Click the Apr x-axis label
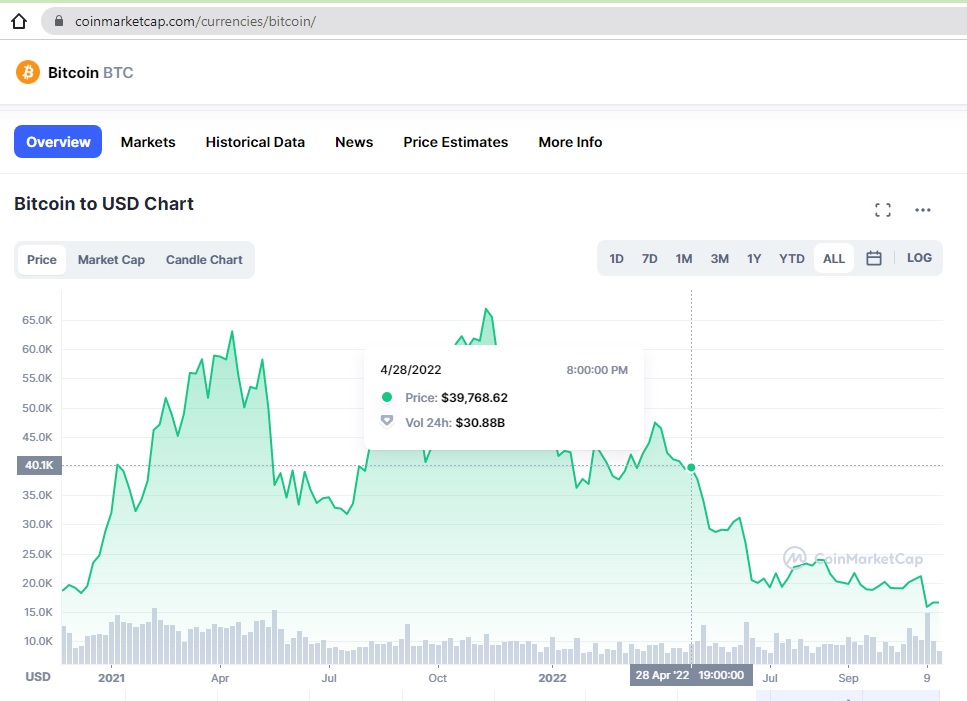The image size is (967, 701). (x=220, y=678)
